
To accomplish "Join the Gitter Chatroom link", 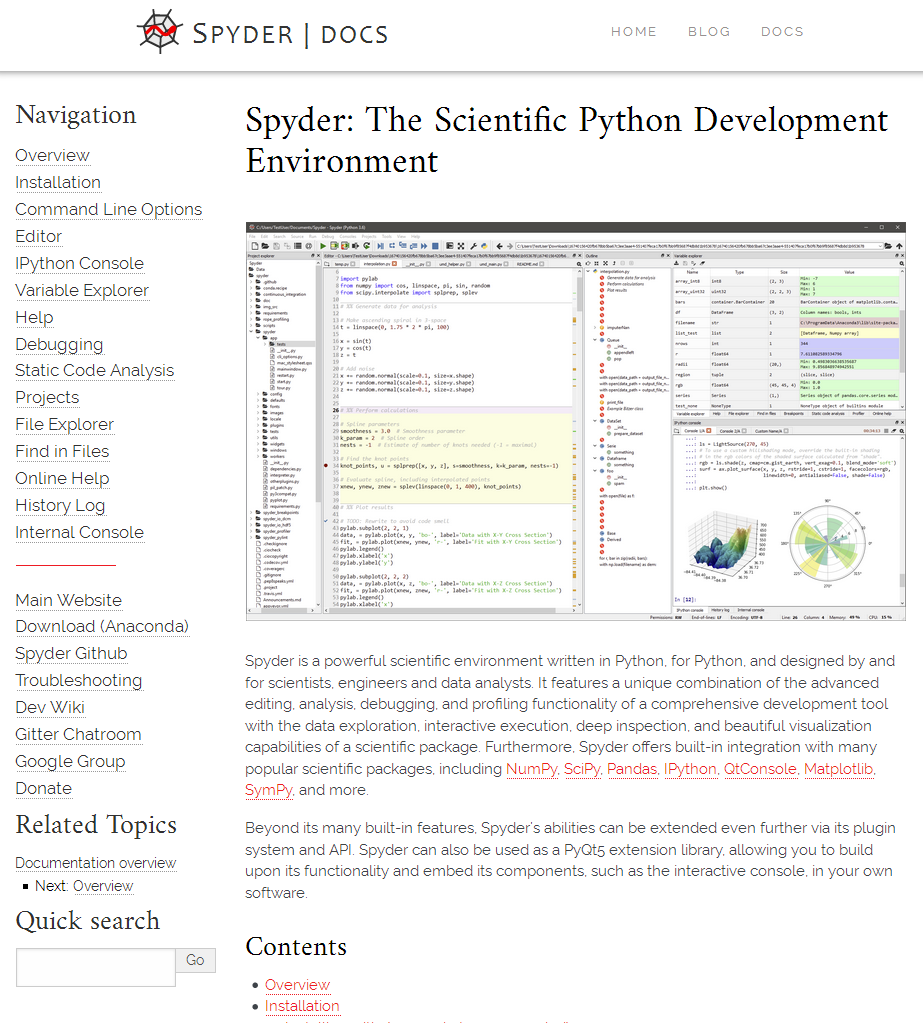I will point(78,735).
